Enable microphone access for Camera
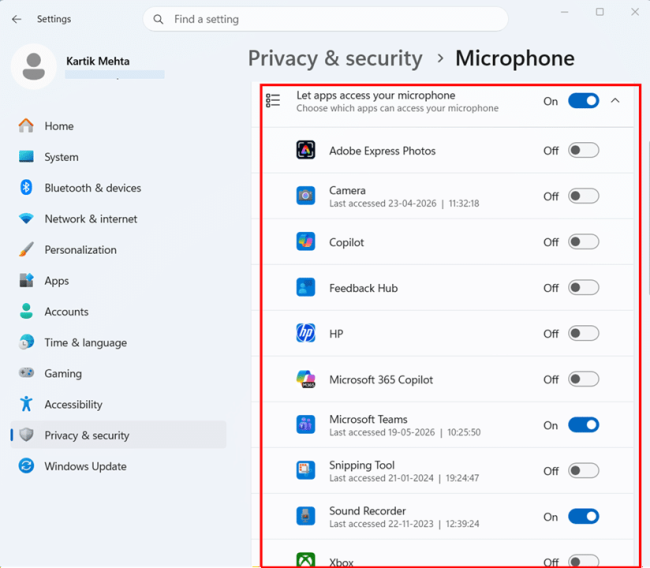 [x=583, y=196]
